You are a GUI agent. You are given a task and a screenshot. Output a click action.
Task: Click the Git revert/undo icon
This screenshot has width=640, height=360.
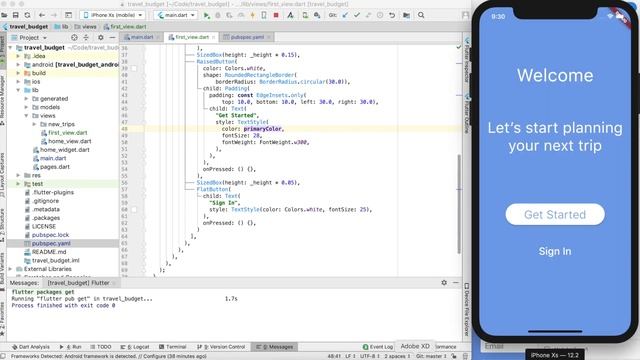click(x=392, y=15)
